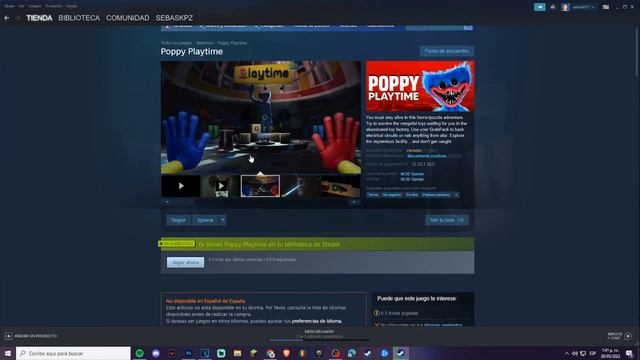Click the thumbnail strip scrollbar handle
This screenshot has width=640, height=360.
pos(184,202)
